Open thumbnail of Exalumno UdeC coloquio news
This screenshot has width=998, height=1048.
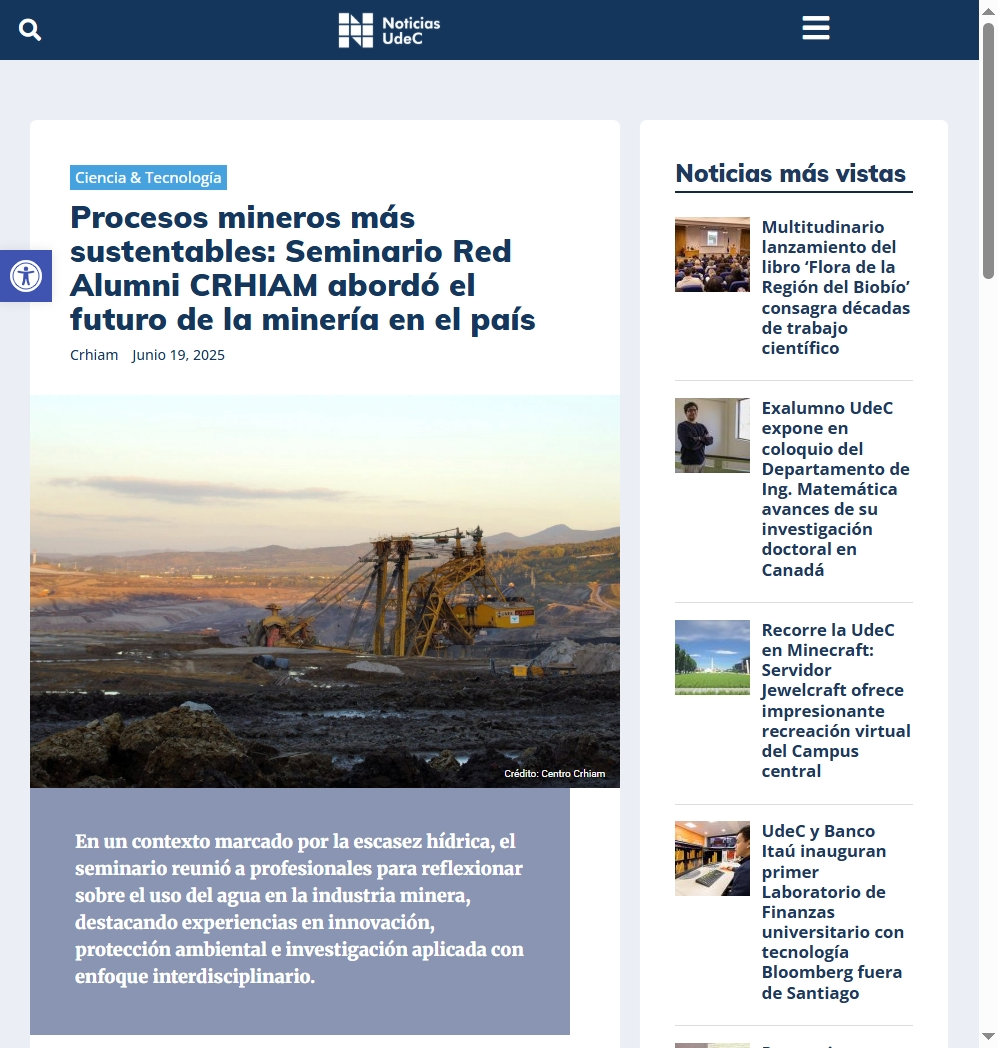pos(713,436)
